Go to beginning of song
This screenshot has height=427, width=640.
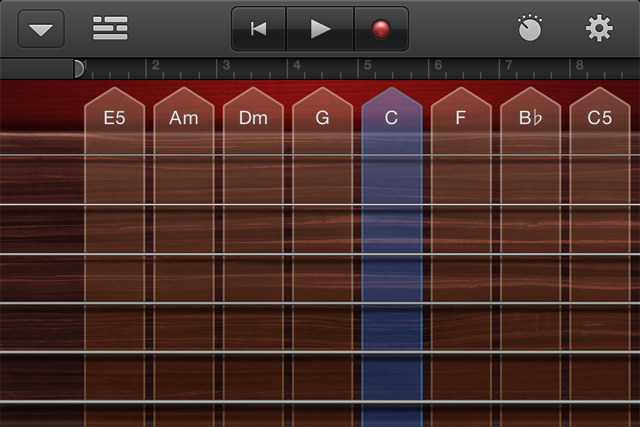(259, 29)
